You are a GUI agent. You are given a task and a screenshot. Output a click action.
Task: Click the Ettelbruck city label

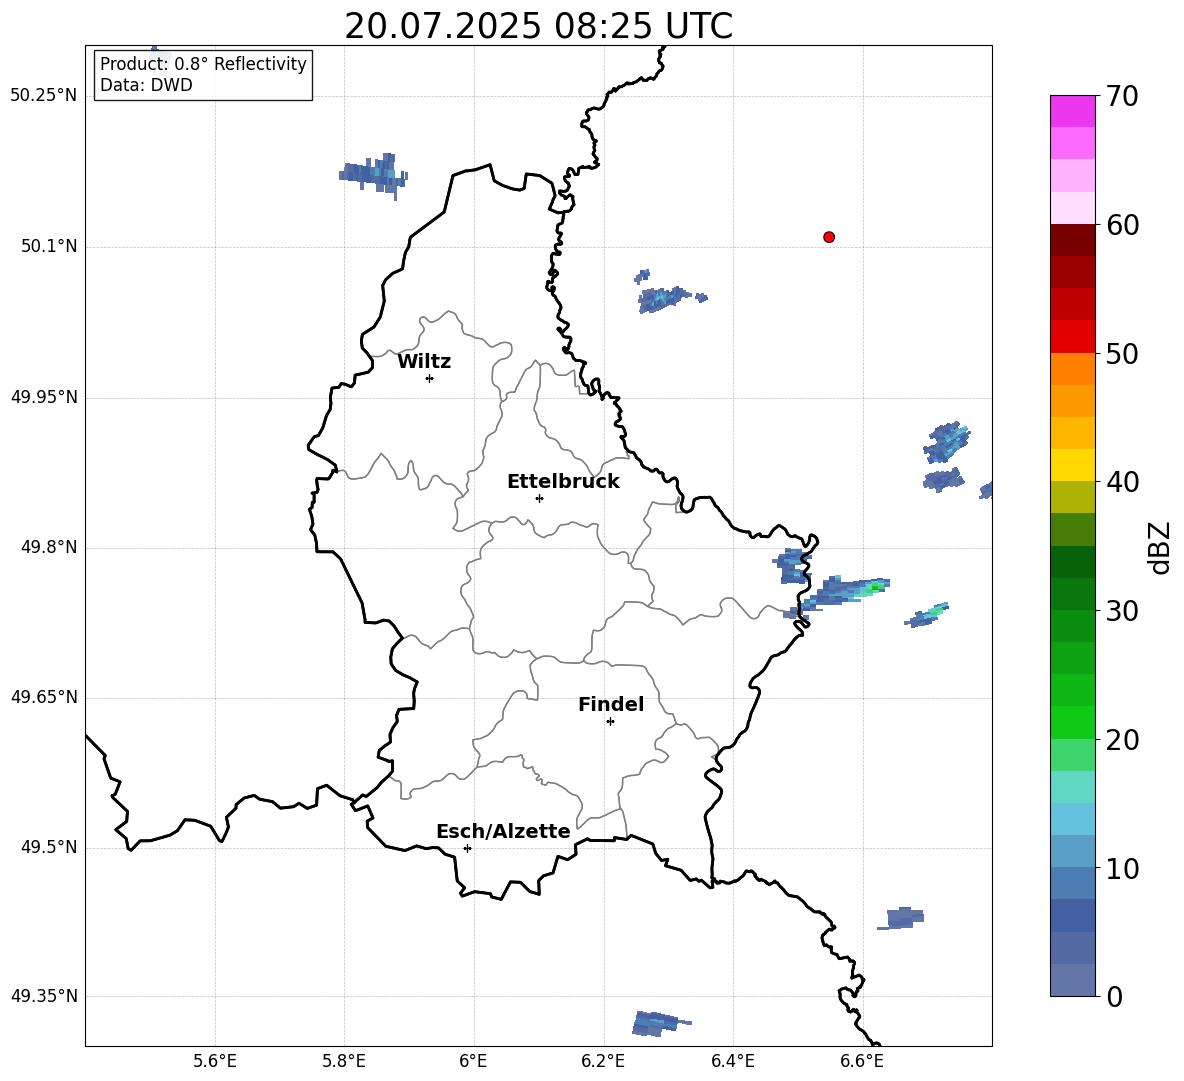click(563, 482)
